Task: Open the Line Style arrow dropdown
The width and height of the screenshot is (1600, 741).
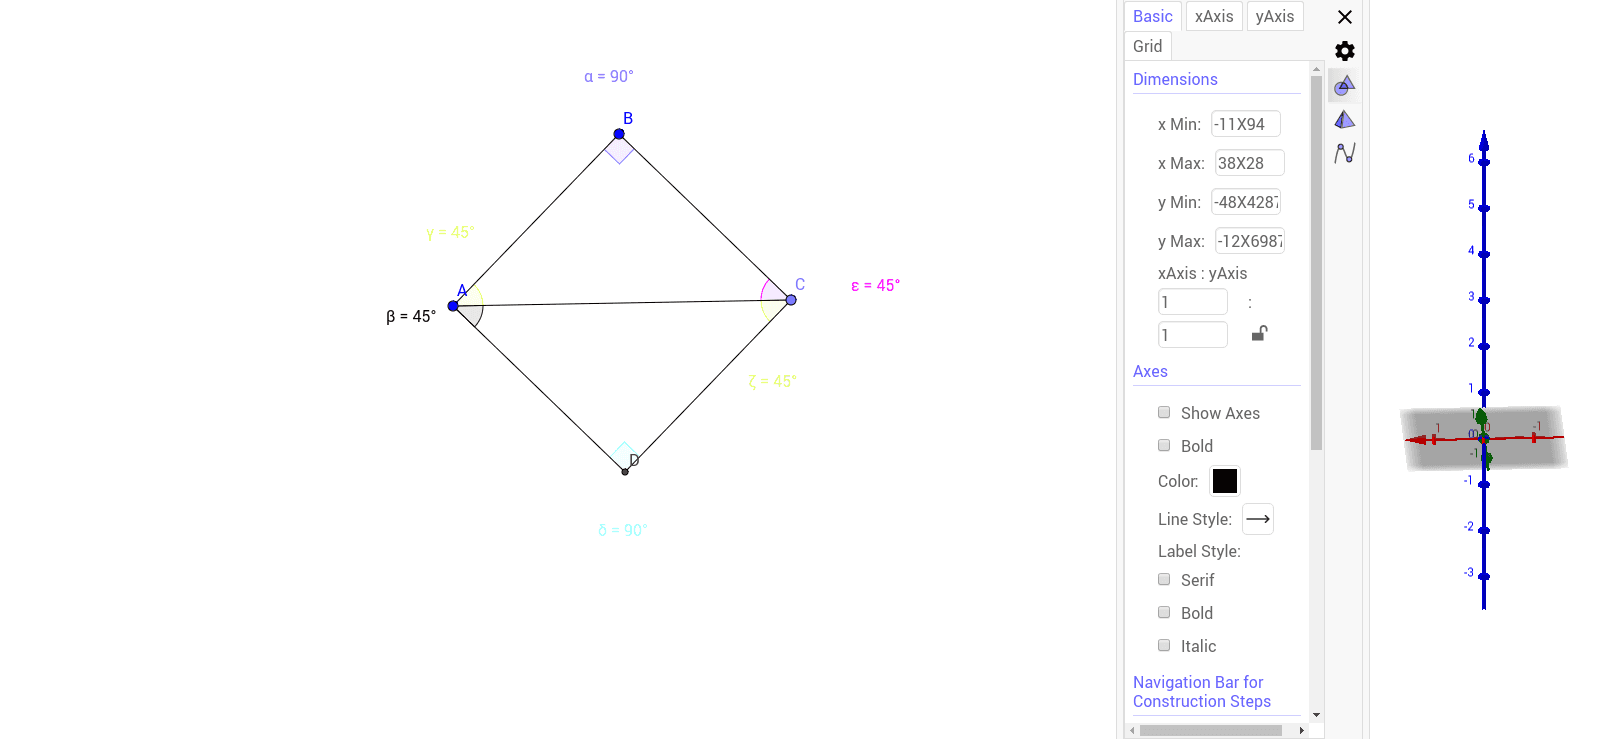Action: (1258, 519)
